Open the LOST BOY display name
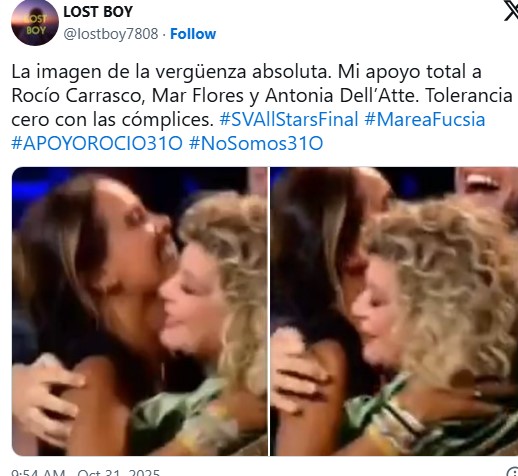Viewport: 518px width, 476px height. coord(98,12)
